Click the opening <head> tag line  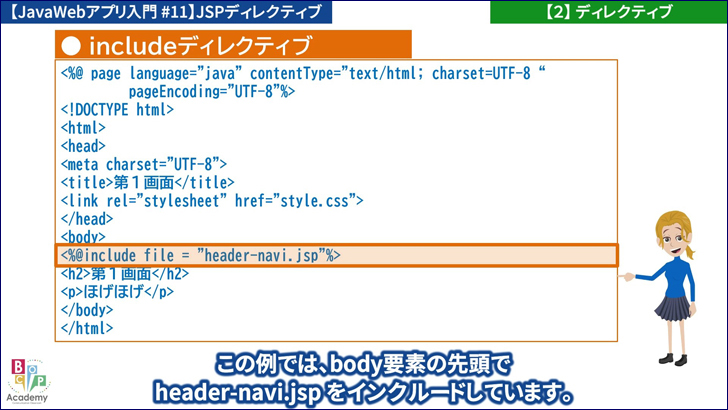[x=83, y=146]
